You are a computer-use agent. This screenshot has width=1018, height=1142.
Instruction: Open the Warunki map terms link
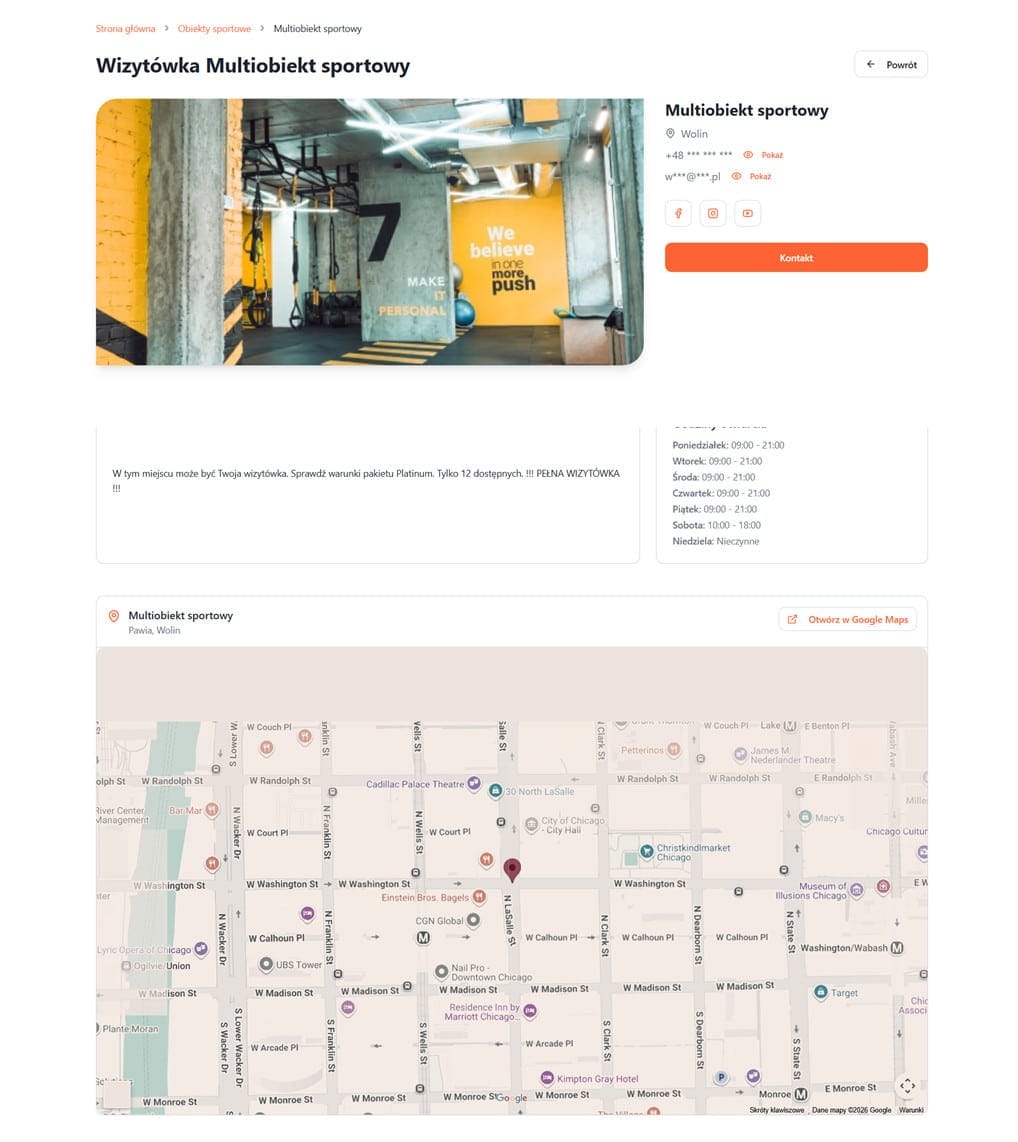pos(911,1110)
